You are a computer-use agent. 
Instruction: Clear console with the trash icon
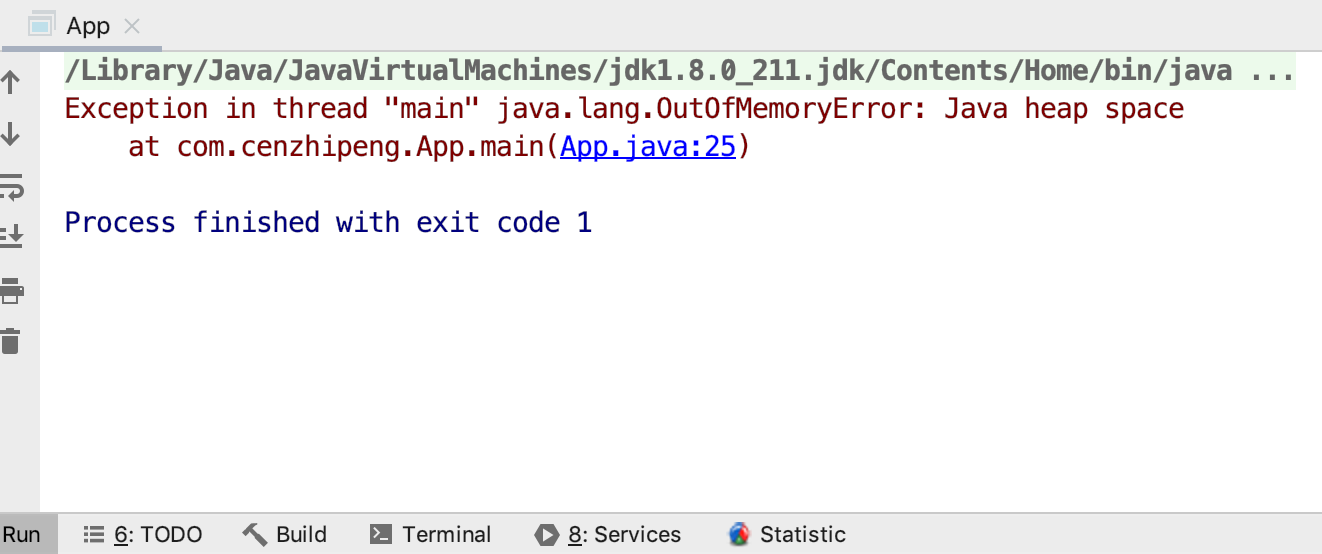pos(11,341)
